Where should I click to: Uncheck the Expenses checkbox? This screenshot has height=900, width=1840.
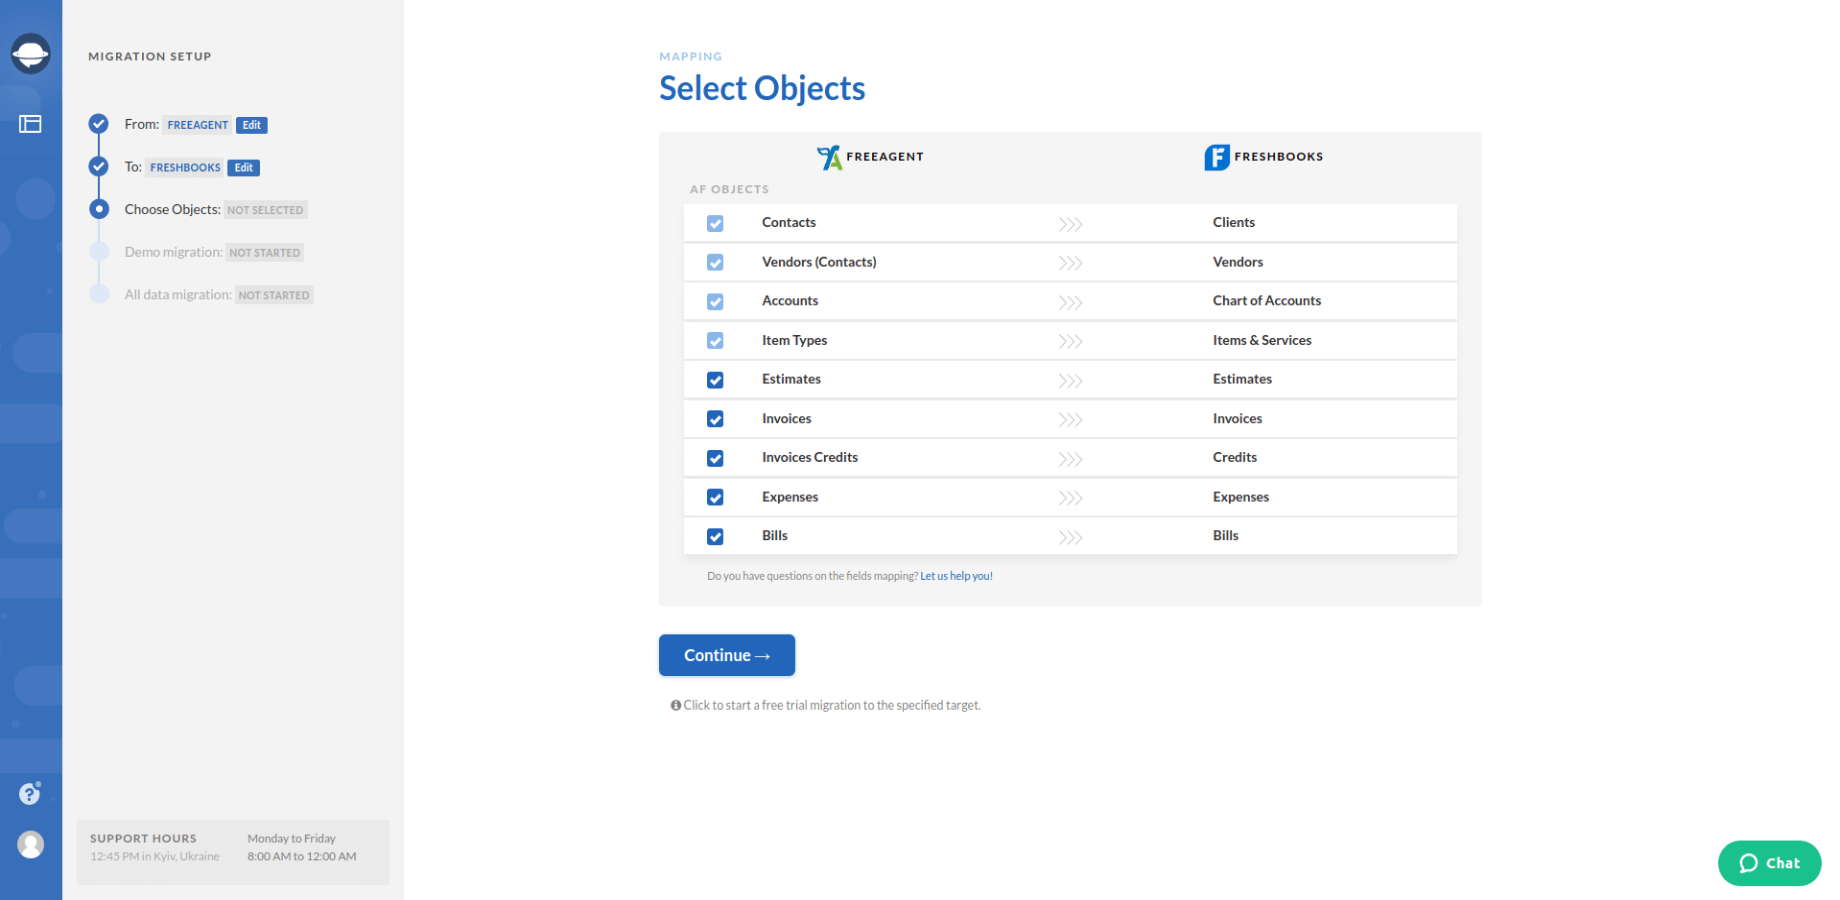715,497
